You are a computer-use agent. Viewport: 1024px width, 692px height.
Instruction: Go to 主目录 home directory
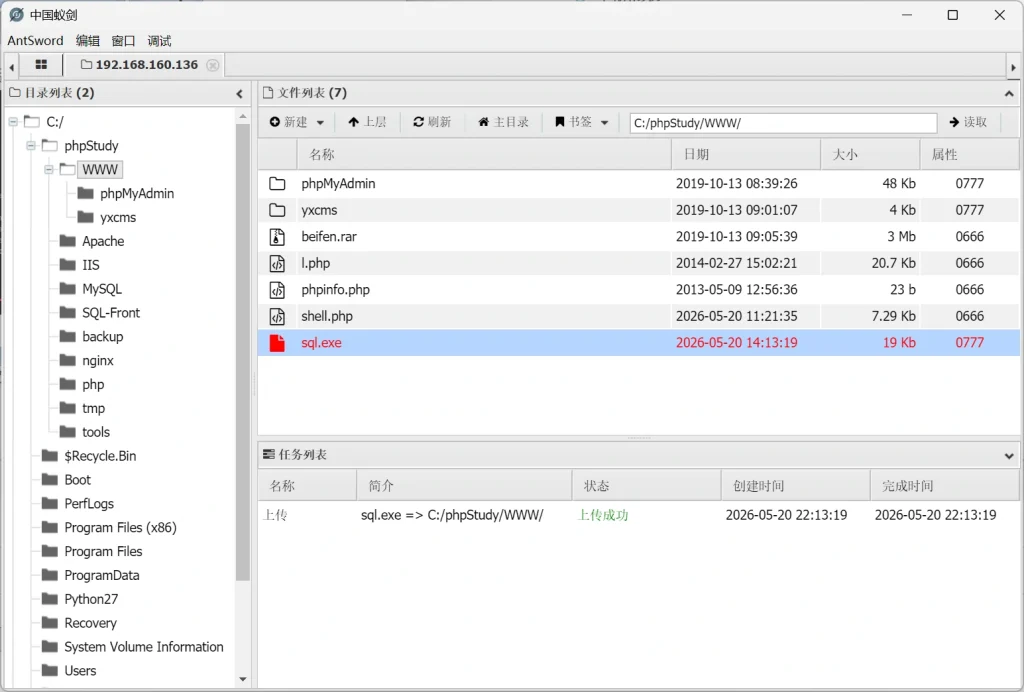pos(503,122)
